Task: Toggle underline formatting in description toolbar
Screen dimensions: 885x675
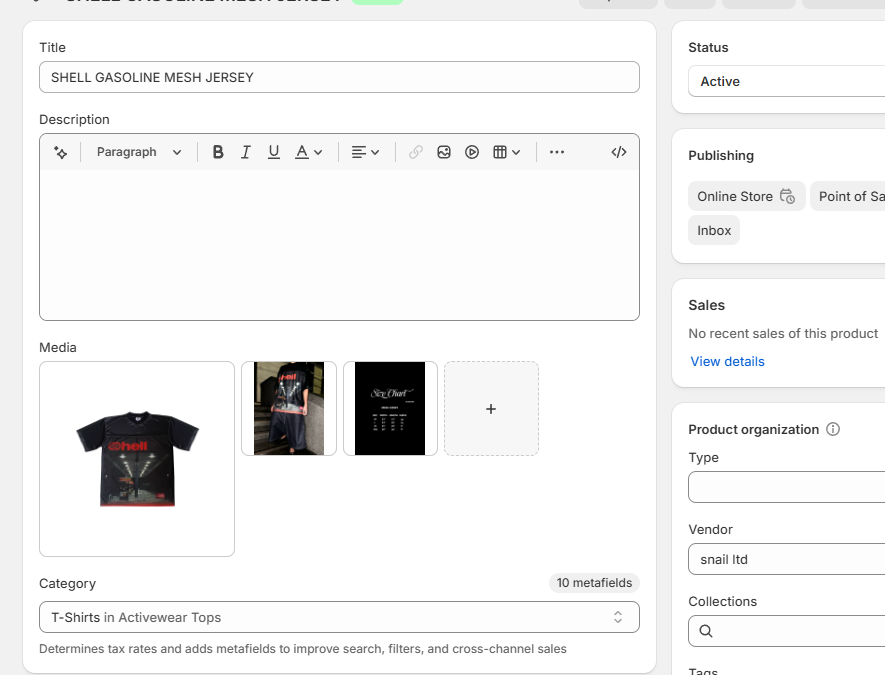Action: 274,152
